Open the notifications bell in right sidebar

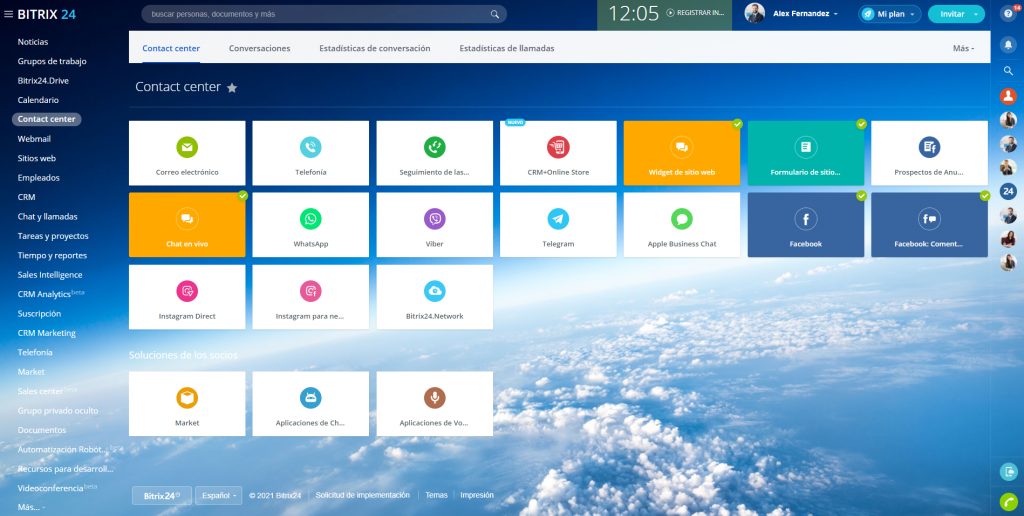1008,46
